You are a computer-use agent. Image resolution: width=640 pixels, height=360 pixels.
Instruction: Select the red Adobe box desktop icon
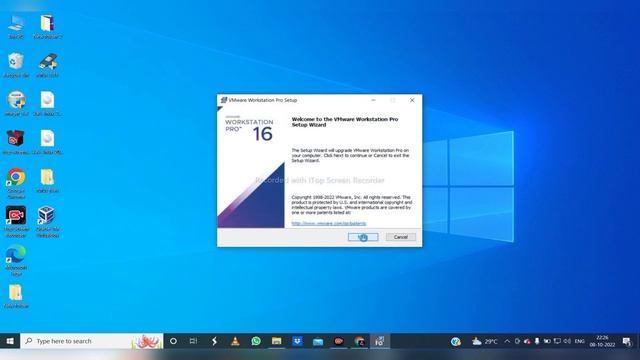click(16, 142)
